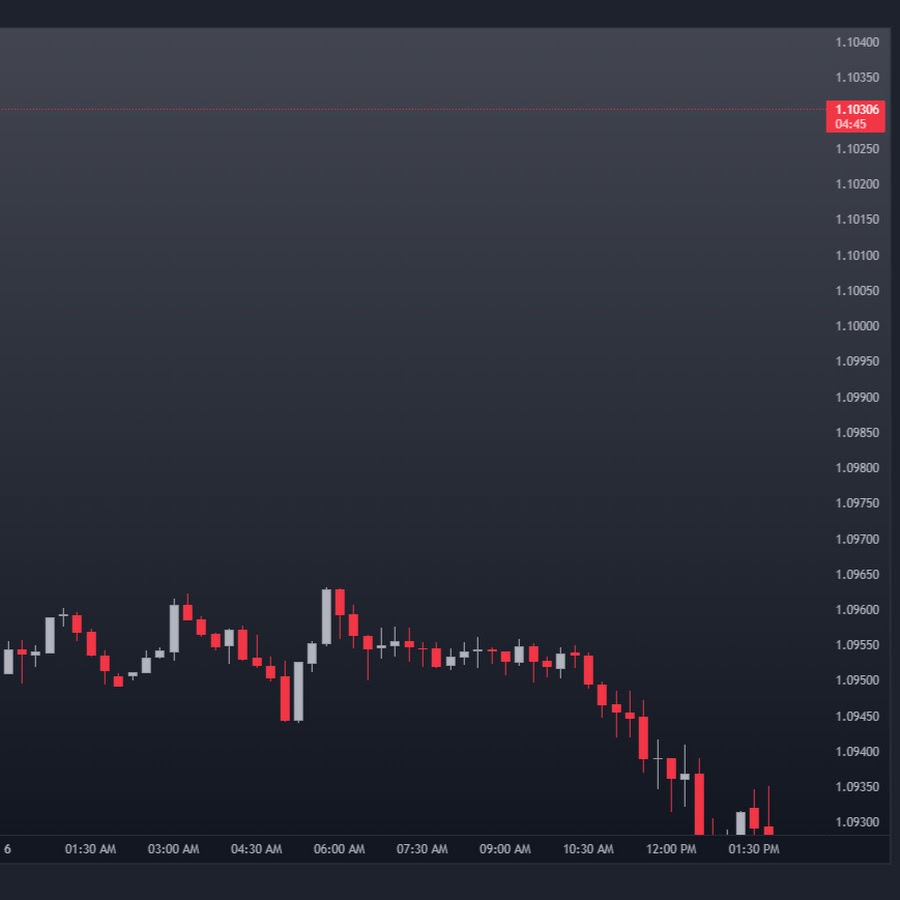Click the 1.09650 price axis label

point(857,575)
